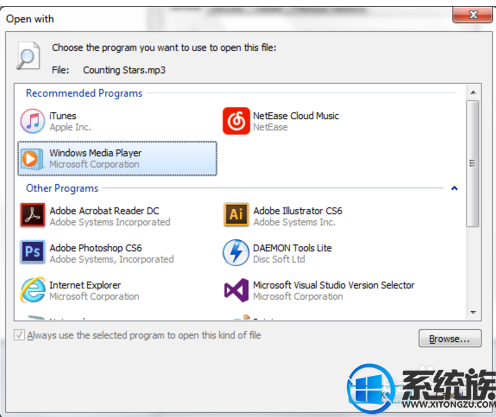Image resolution: width=496 pixels, height=417 pixels.
Task: Click the Other Programs heading
Action: [x=62, y=188]
